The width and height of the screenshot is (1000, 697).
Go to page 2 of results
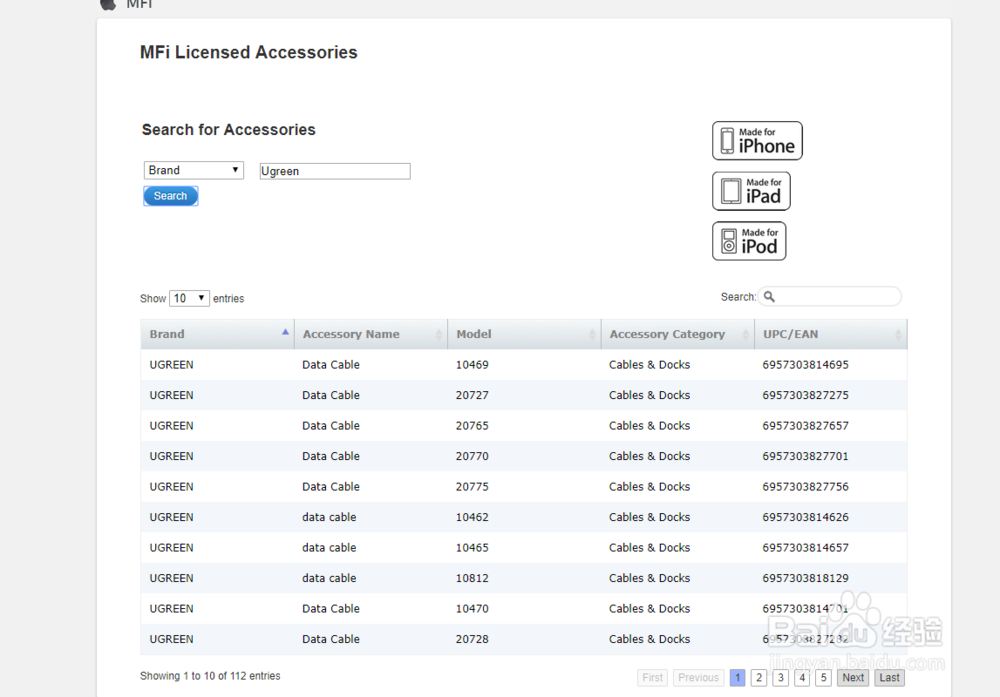point(759,677)
